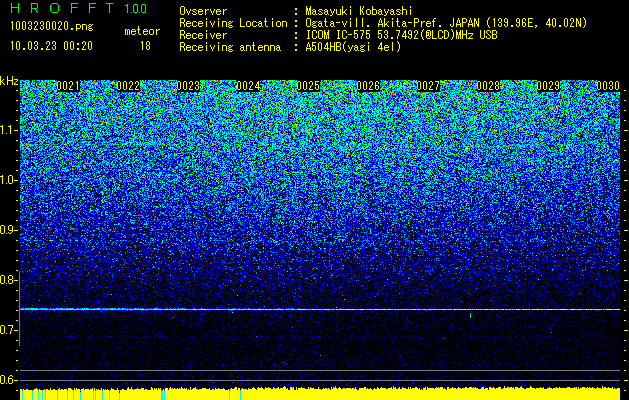Click the date stamp 10.03.23 00:20

(x=52, y=46)
